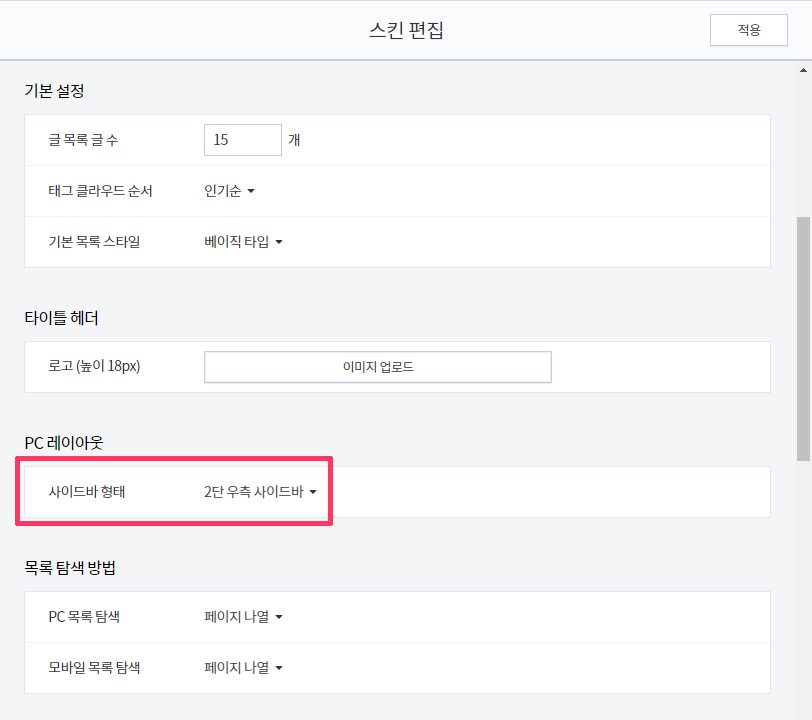Viewport: 812px width, 720px height.
Task: Click the 글 목록 글 수 input field
Action: pos(242,140)
